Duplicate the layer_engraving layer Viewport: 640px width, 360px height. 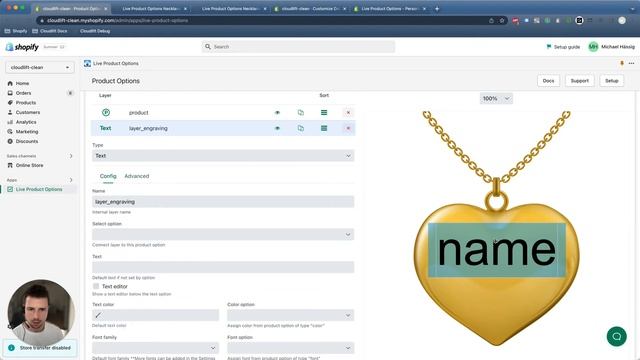(x=301, y=128)
